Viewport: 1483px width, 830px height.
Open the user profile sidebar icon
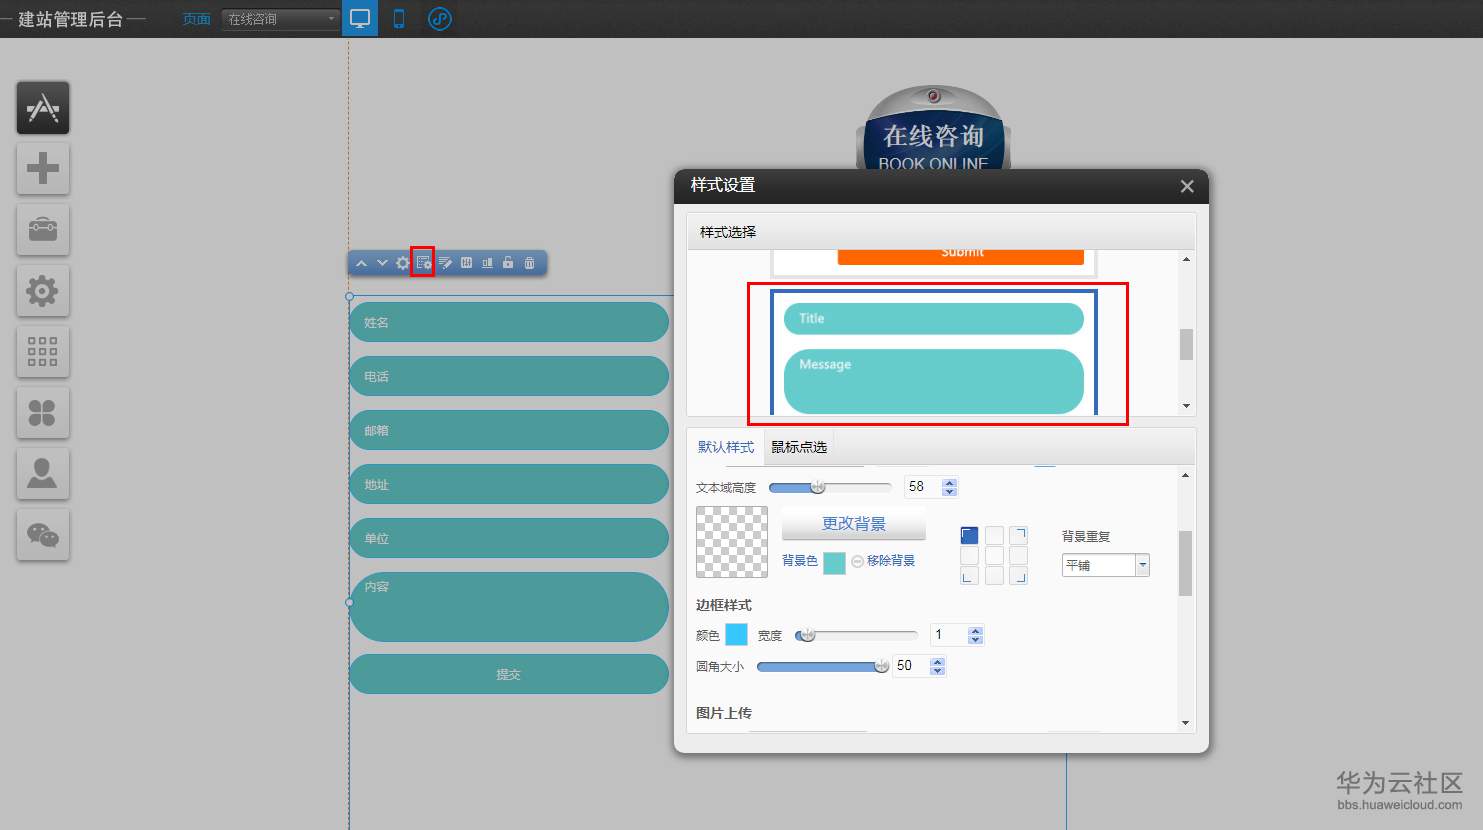pos(43,473)
